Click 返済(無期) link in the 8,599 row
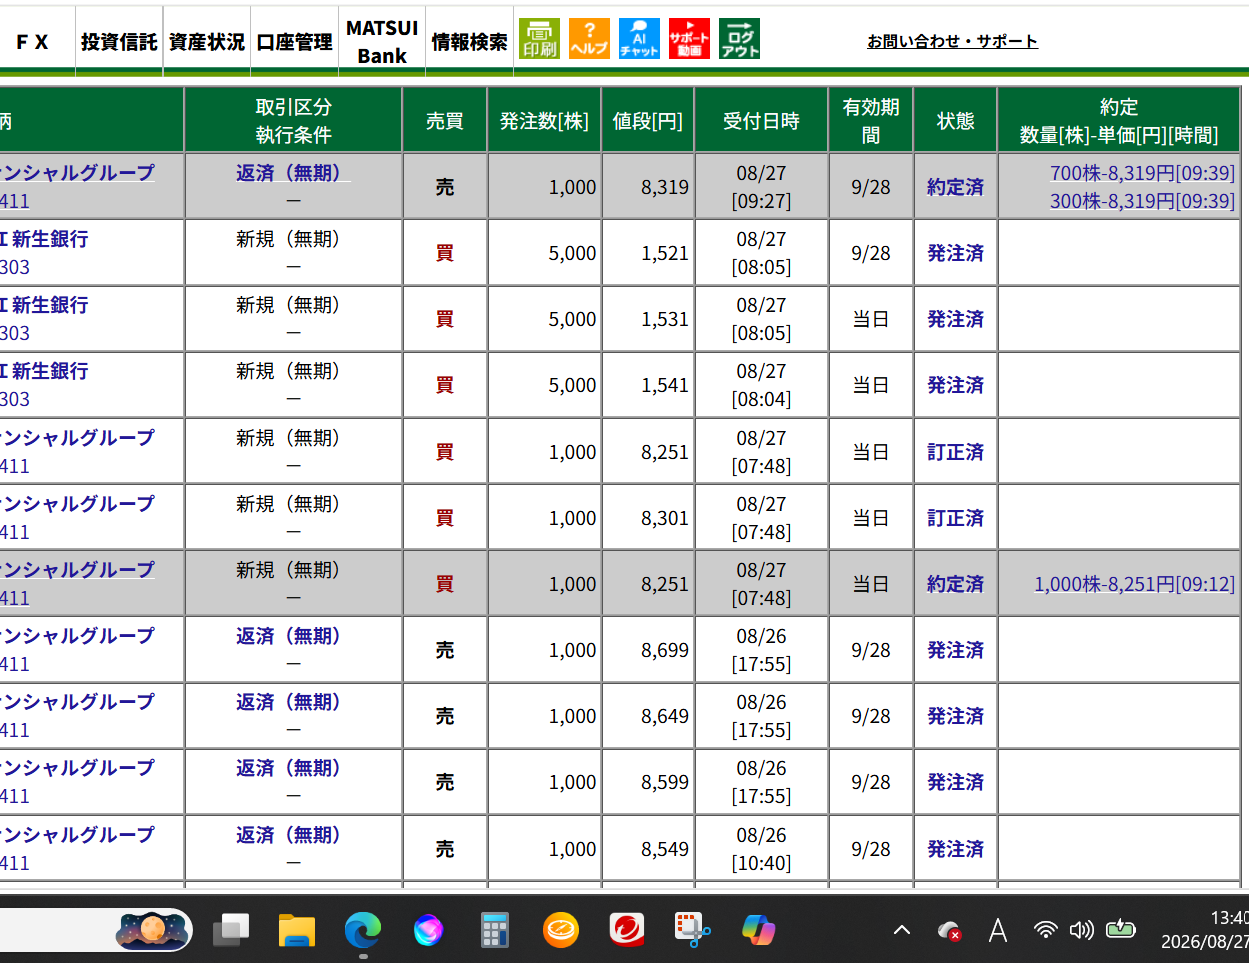 pos(293,768)
